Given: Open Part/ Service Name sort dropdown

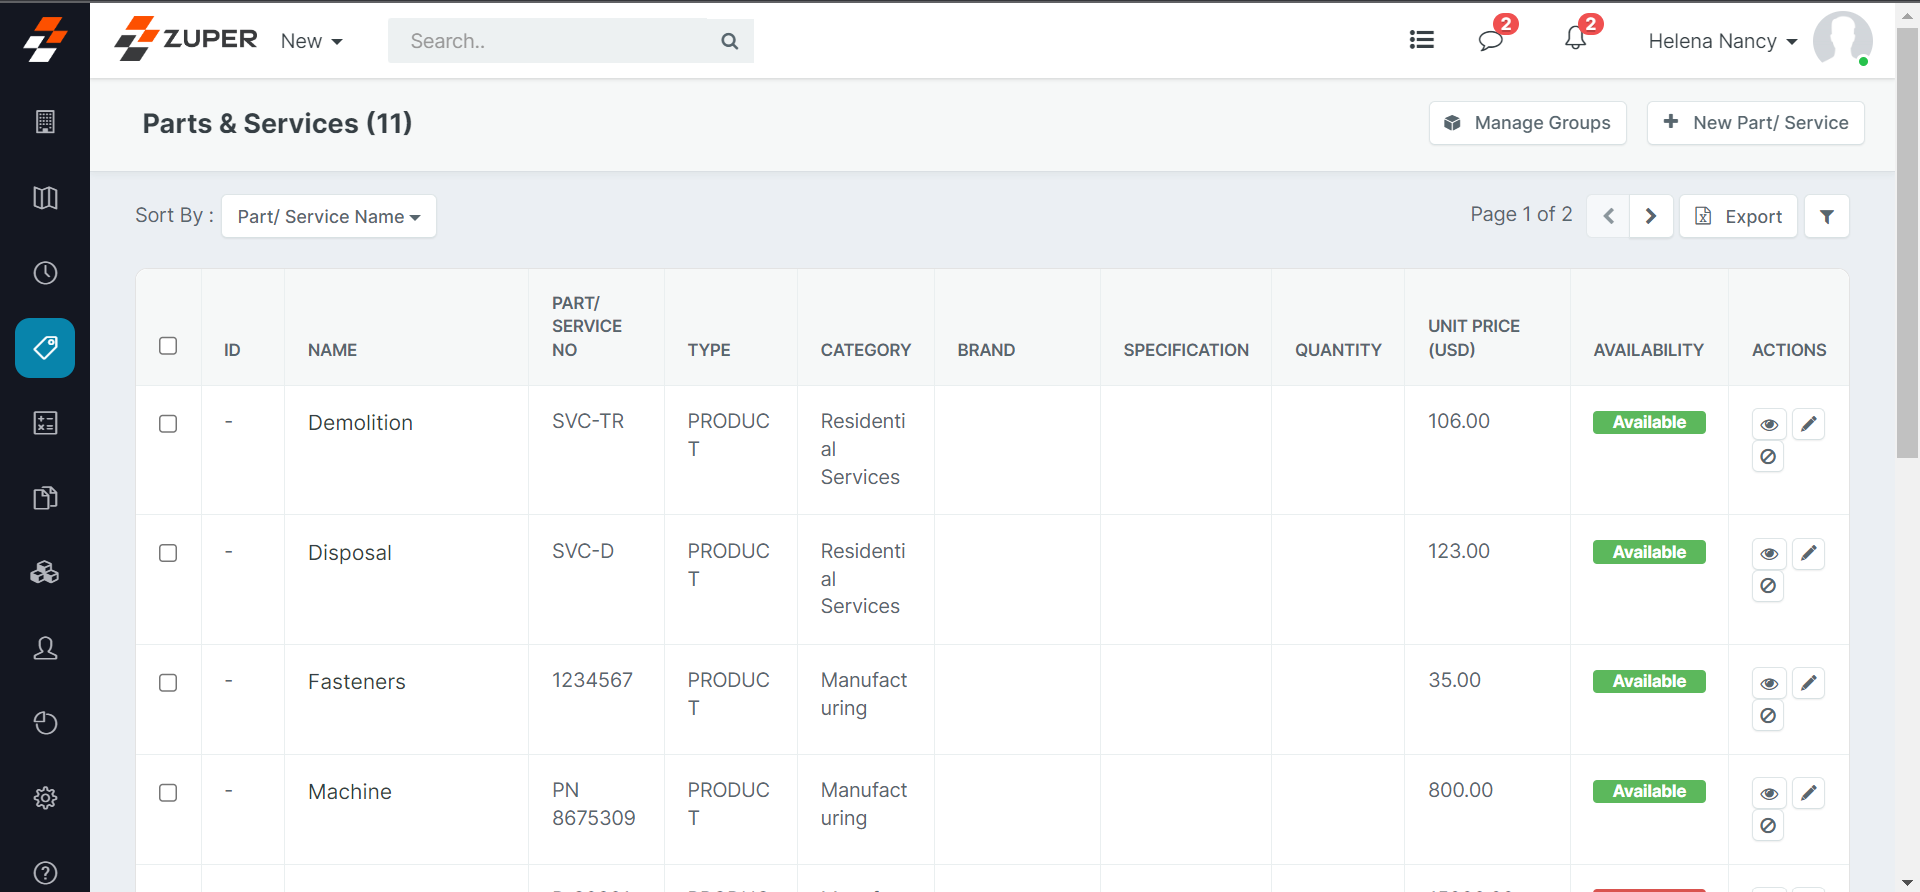Looking at the screenshot, I should pos(328,217).
